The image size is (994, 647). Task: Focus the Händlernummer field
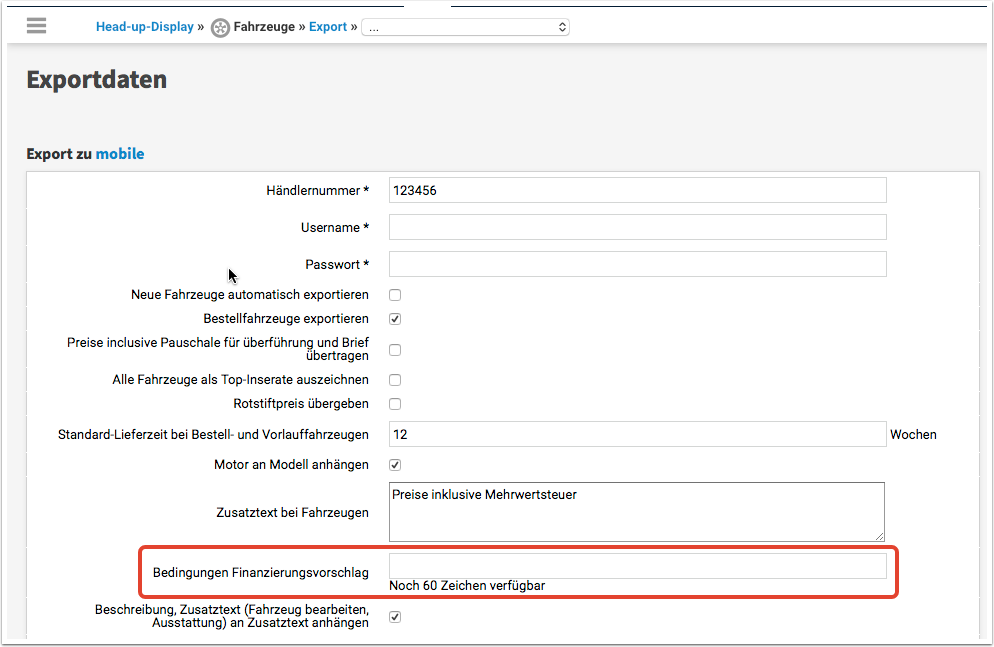(x=637, y=190)
